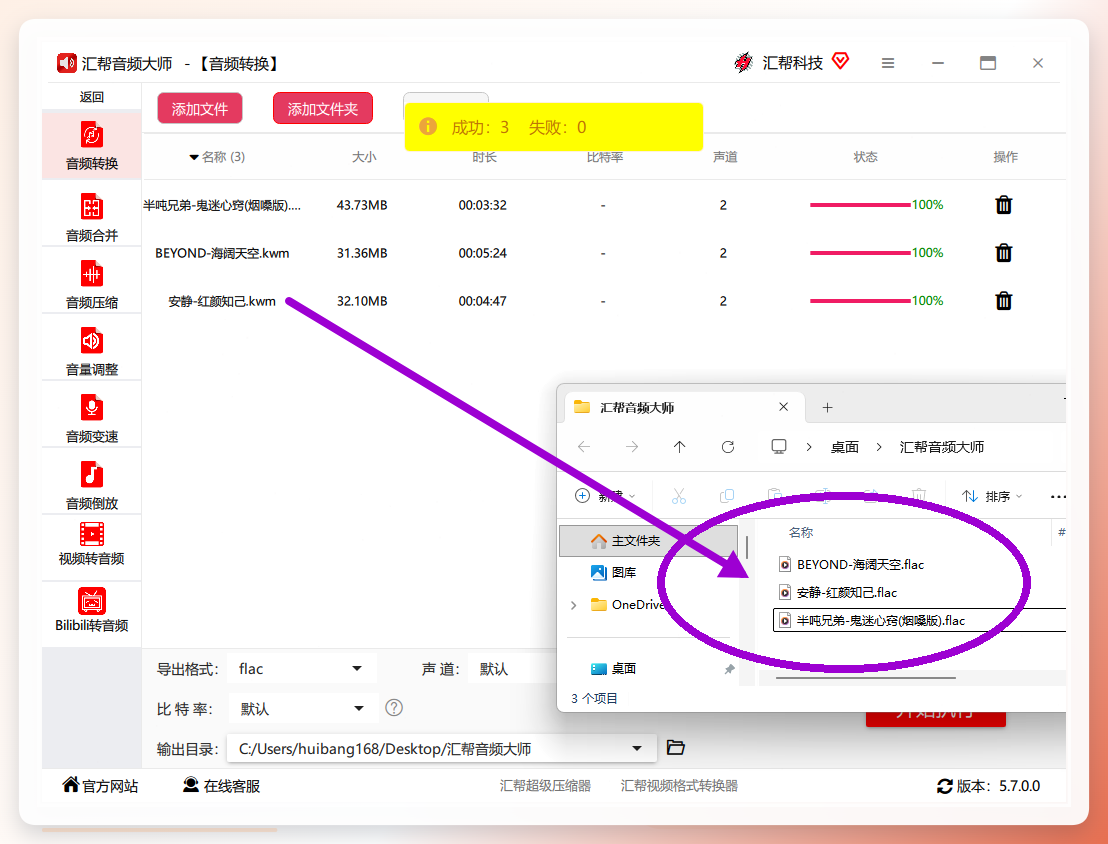Go up one folder in Explorer

coord(680,447)
